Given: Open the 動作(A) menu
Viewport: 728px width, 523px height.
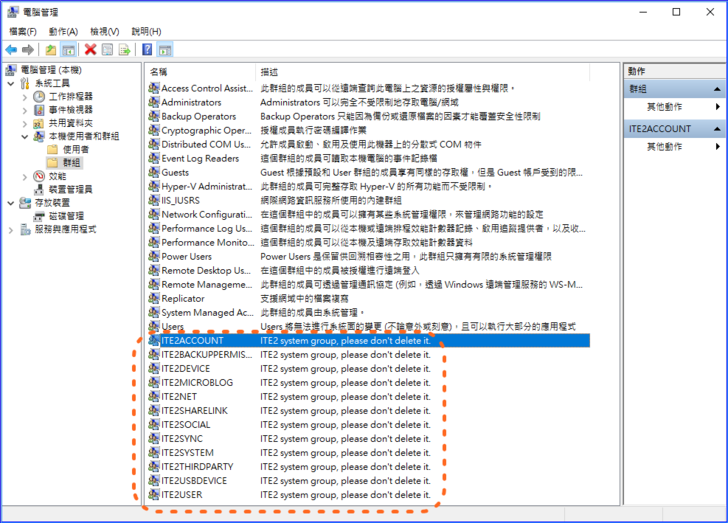Looking at the screenshot, I should [63, 32].
